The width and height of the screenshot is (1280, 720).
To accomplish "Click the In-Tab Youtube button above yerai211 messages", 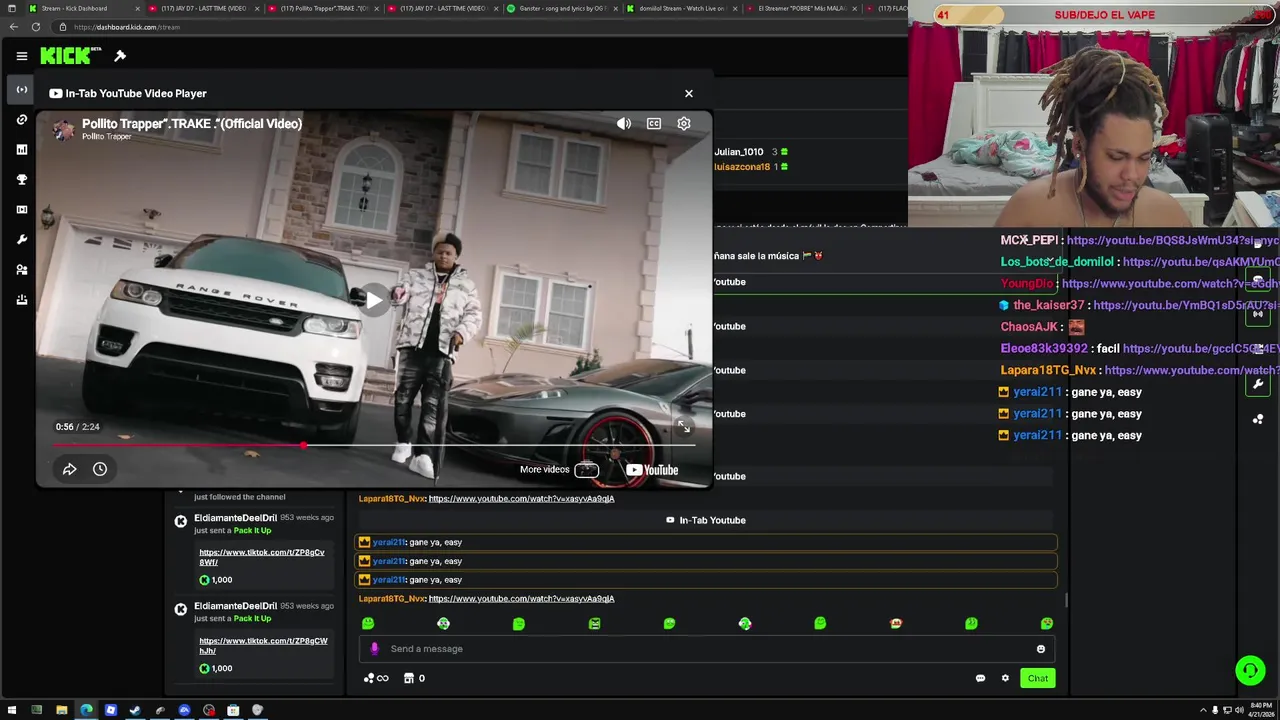I will tap(706, 520).
